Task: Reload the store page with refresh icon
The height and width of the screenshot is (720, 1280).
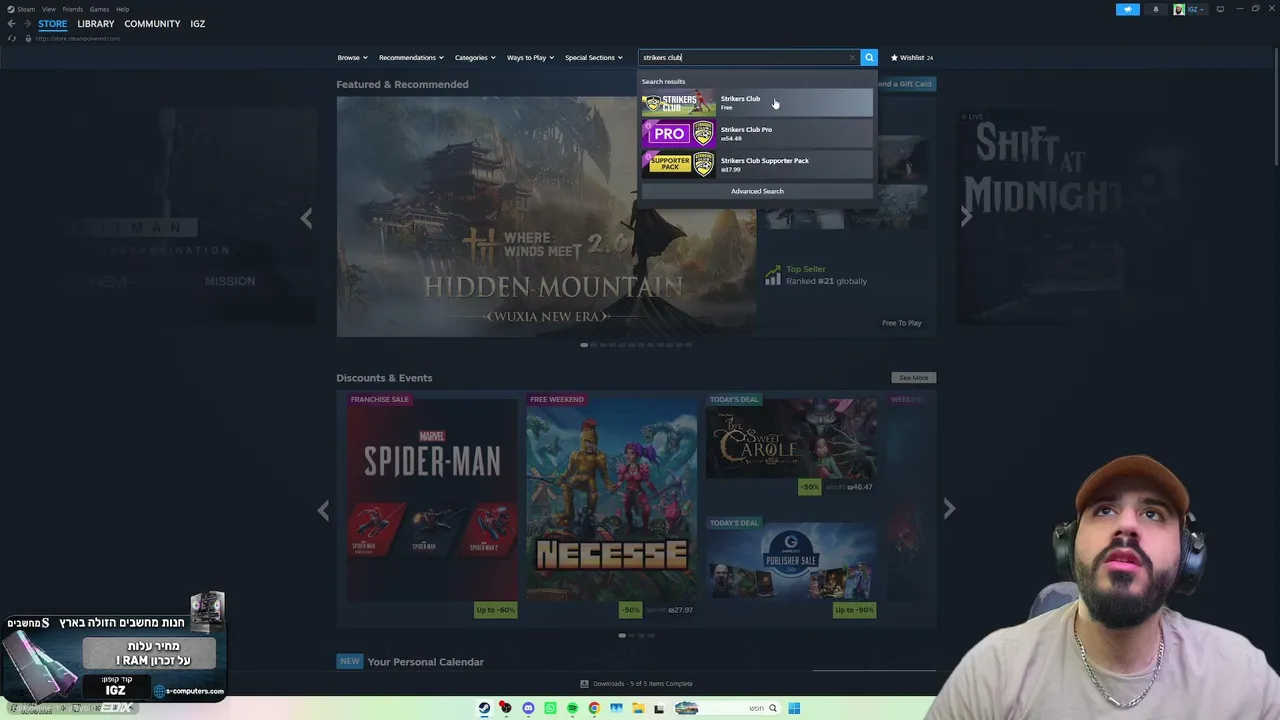Action: coord(12,39)
